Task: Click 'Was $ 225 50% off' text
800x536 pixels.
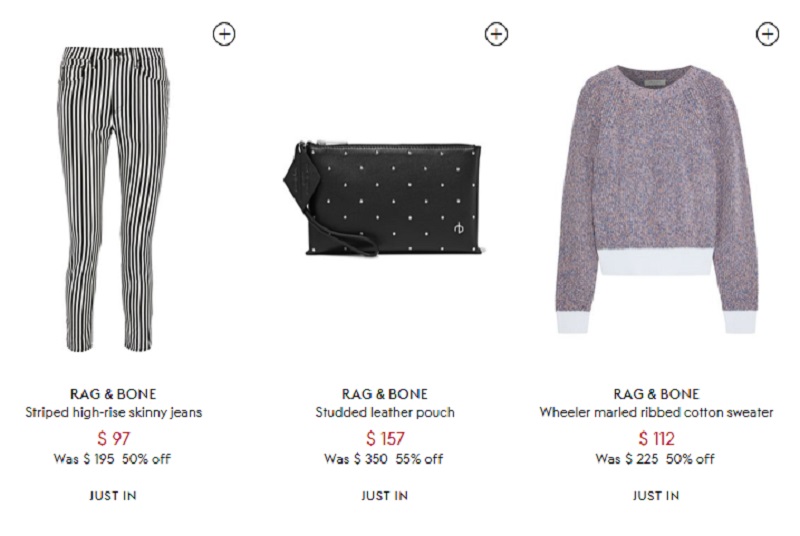Action: click(x=655, y=459)
